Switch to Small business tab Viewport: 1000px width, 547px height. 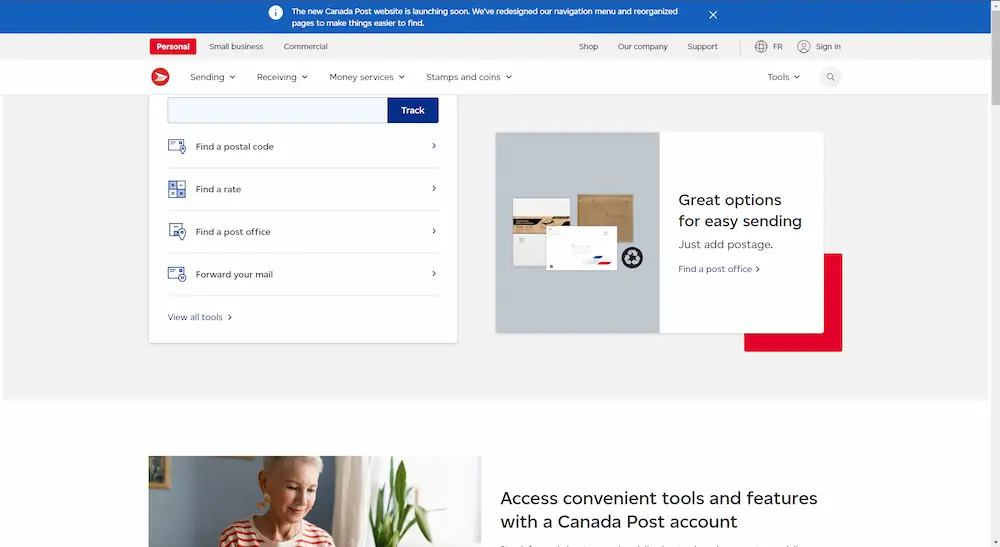point(236,47)
